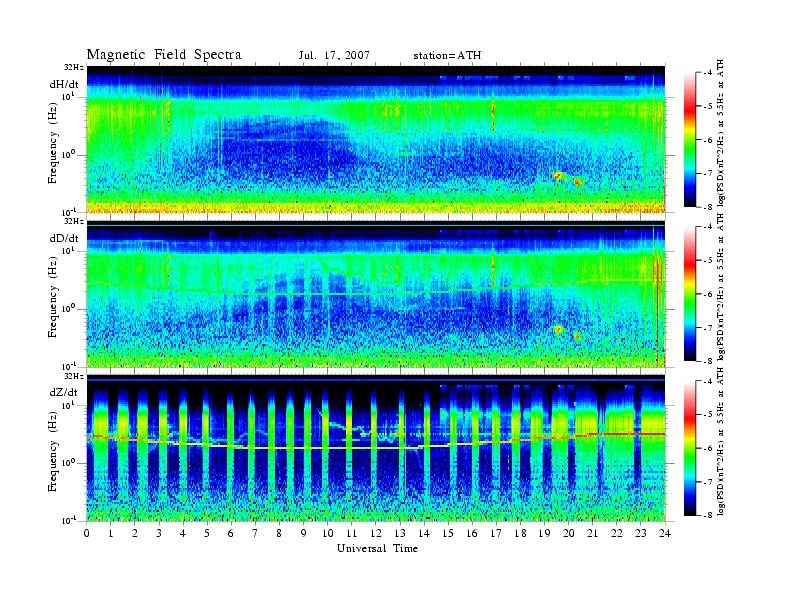This screenshot has height=612, width=792.
Task: Click the dZ/dt panel color scale bar
Action: [689, 448]
